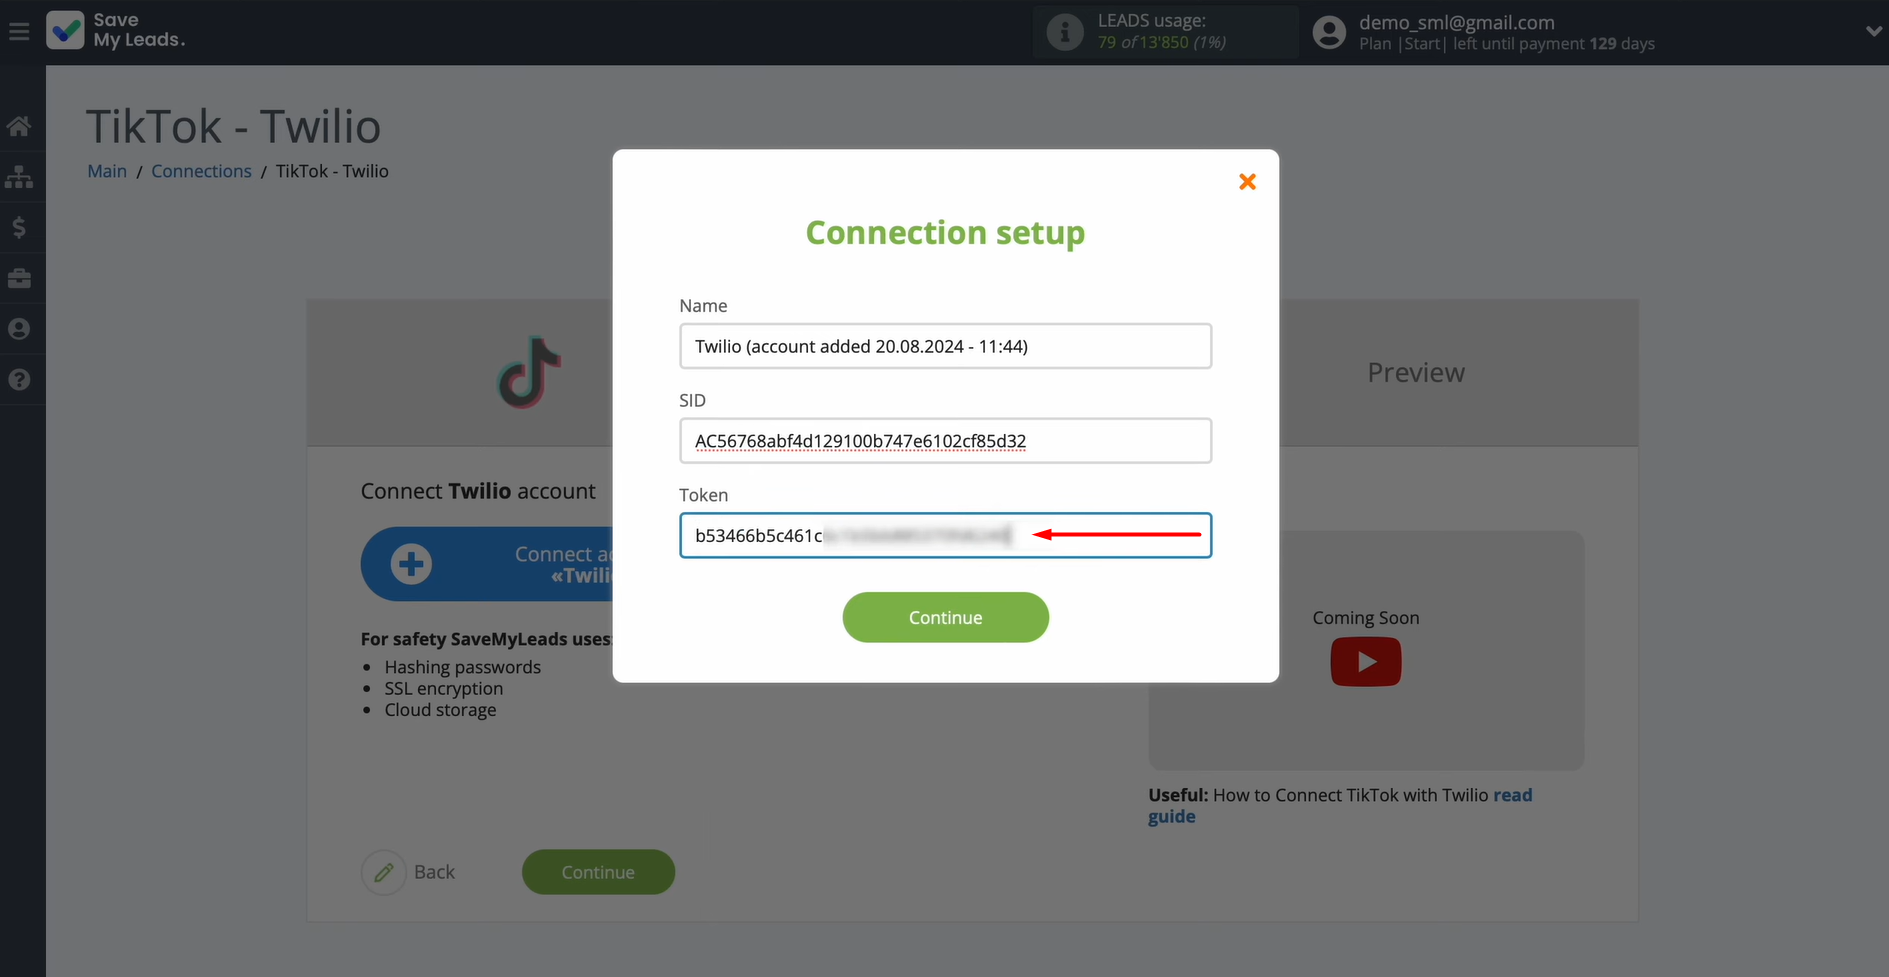The height and width of the screenshot is (977, 1889).
Task: Click the account avatar icon
Action: 1329,31
